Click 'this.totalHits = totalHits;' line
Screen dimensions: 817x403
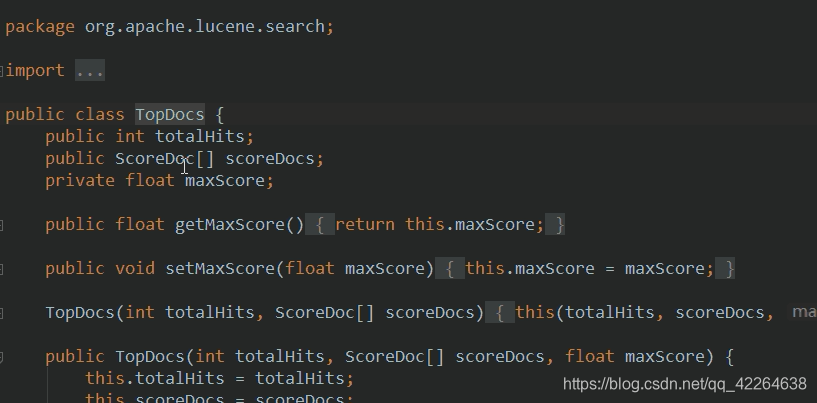219,378
